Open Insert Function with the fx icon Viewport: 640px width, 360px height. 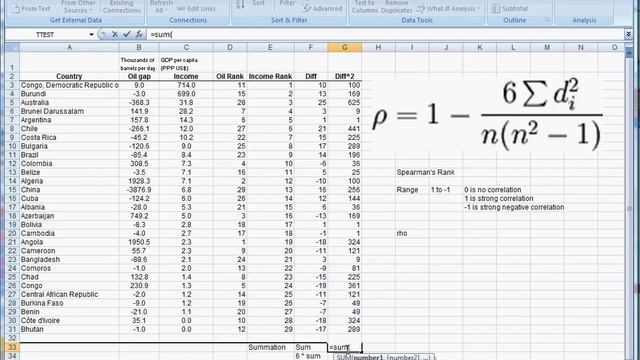point(139,35)
